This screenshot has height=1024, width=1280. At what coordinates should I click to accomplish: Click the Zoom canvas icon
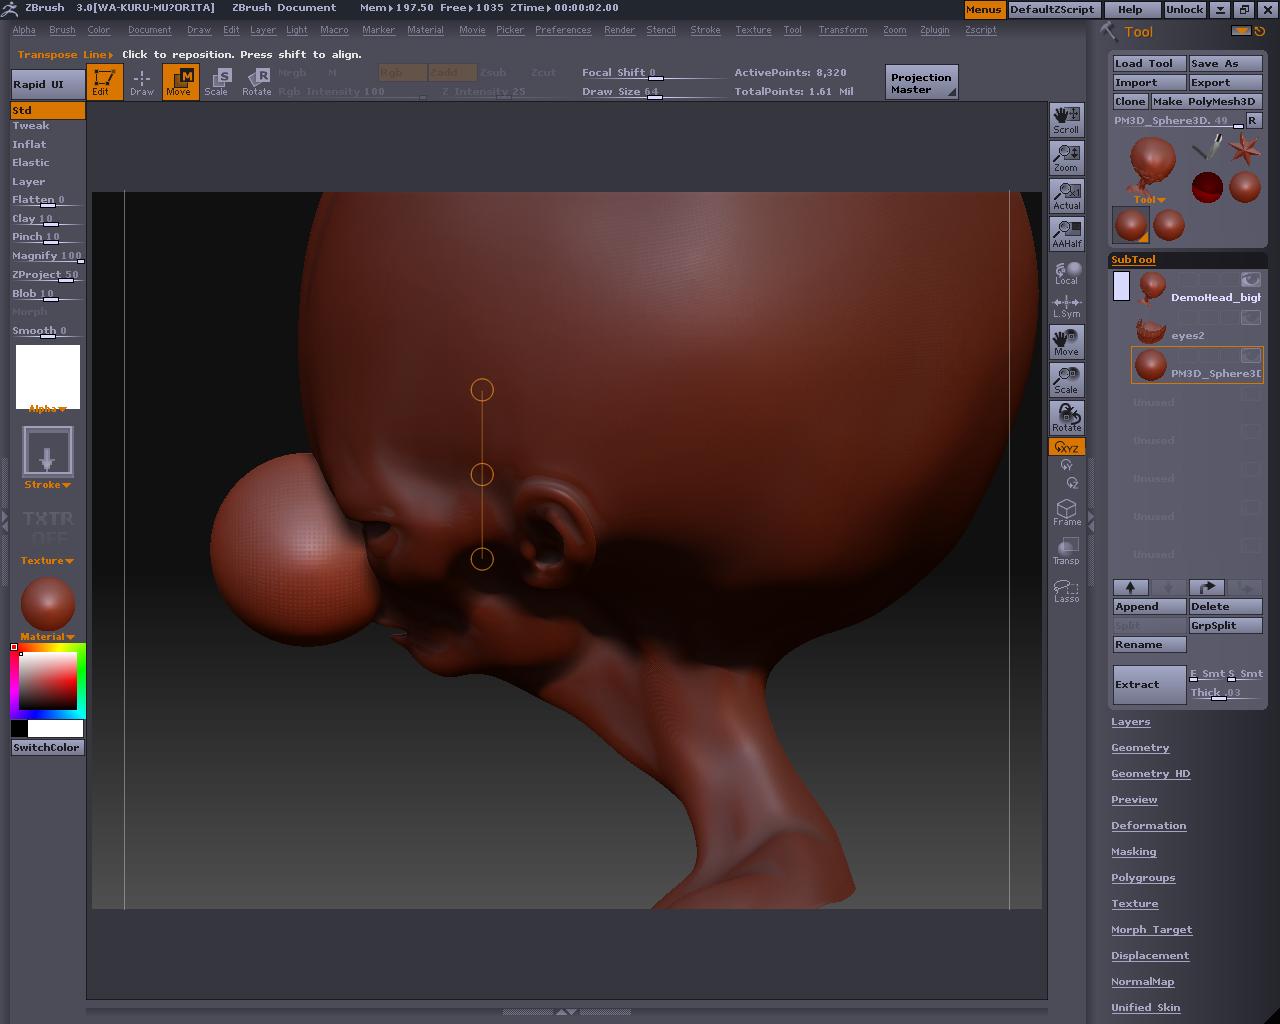pyautogui.click(x=1066, y=158)
